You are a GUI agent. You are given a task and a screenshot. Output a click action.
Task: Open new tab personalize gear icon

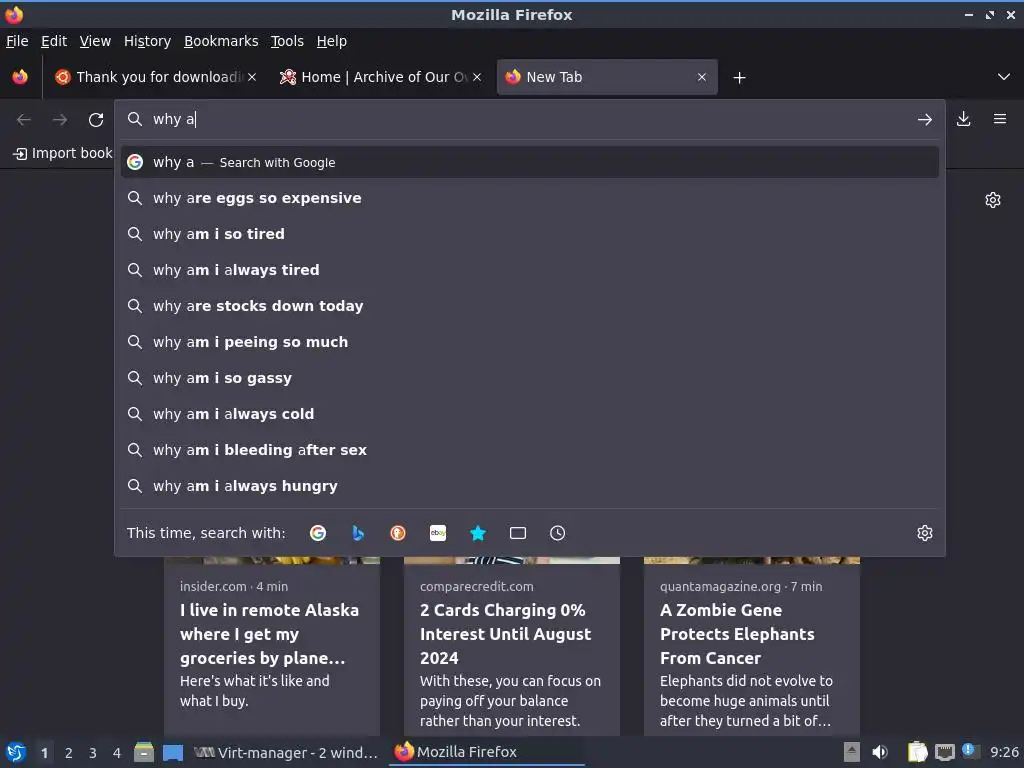(x=993, y=200)
